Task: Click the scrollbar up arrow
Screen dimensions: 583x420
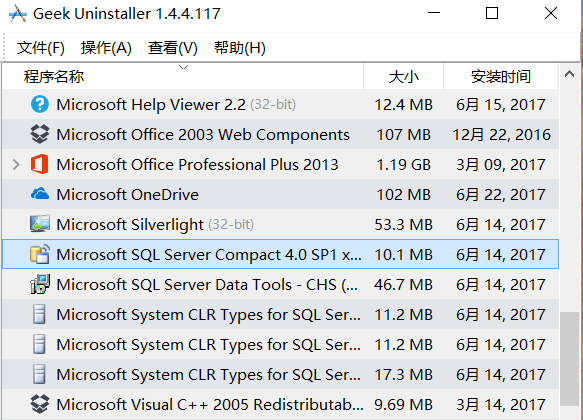Action: click(569, 74)
